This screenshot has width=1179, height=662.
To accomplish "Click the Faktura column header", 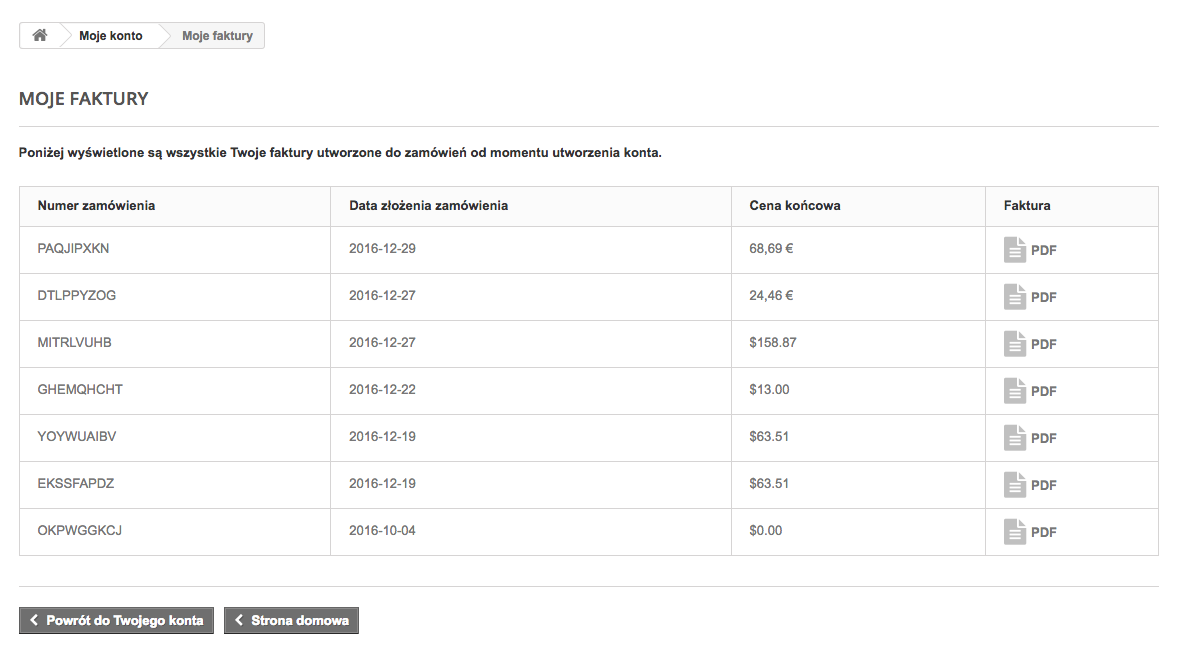I will coord(1027,206).
